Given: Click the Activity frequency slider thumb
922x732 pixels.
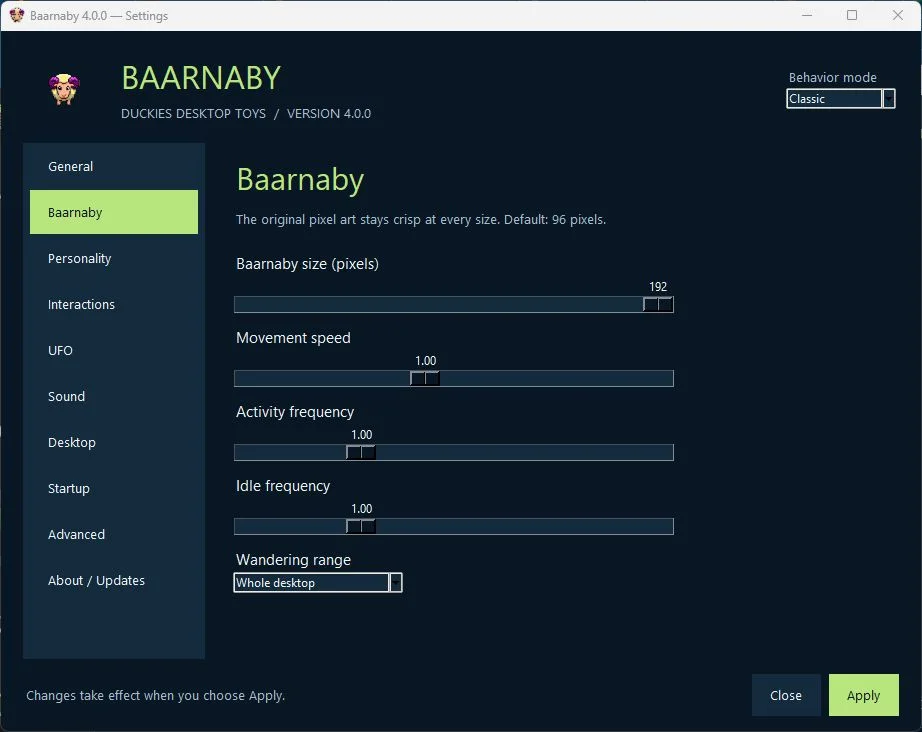Looking at the screenshot, I should point(360,453).
